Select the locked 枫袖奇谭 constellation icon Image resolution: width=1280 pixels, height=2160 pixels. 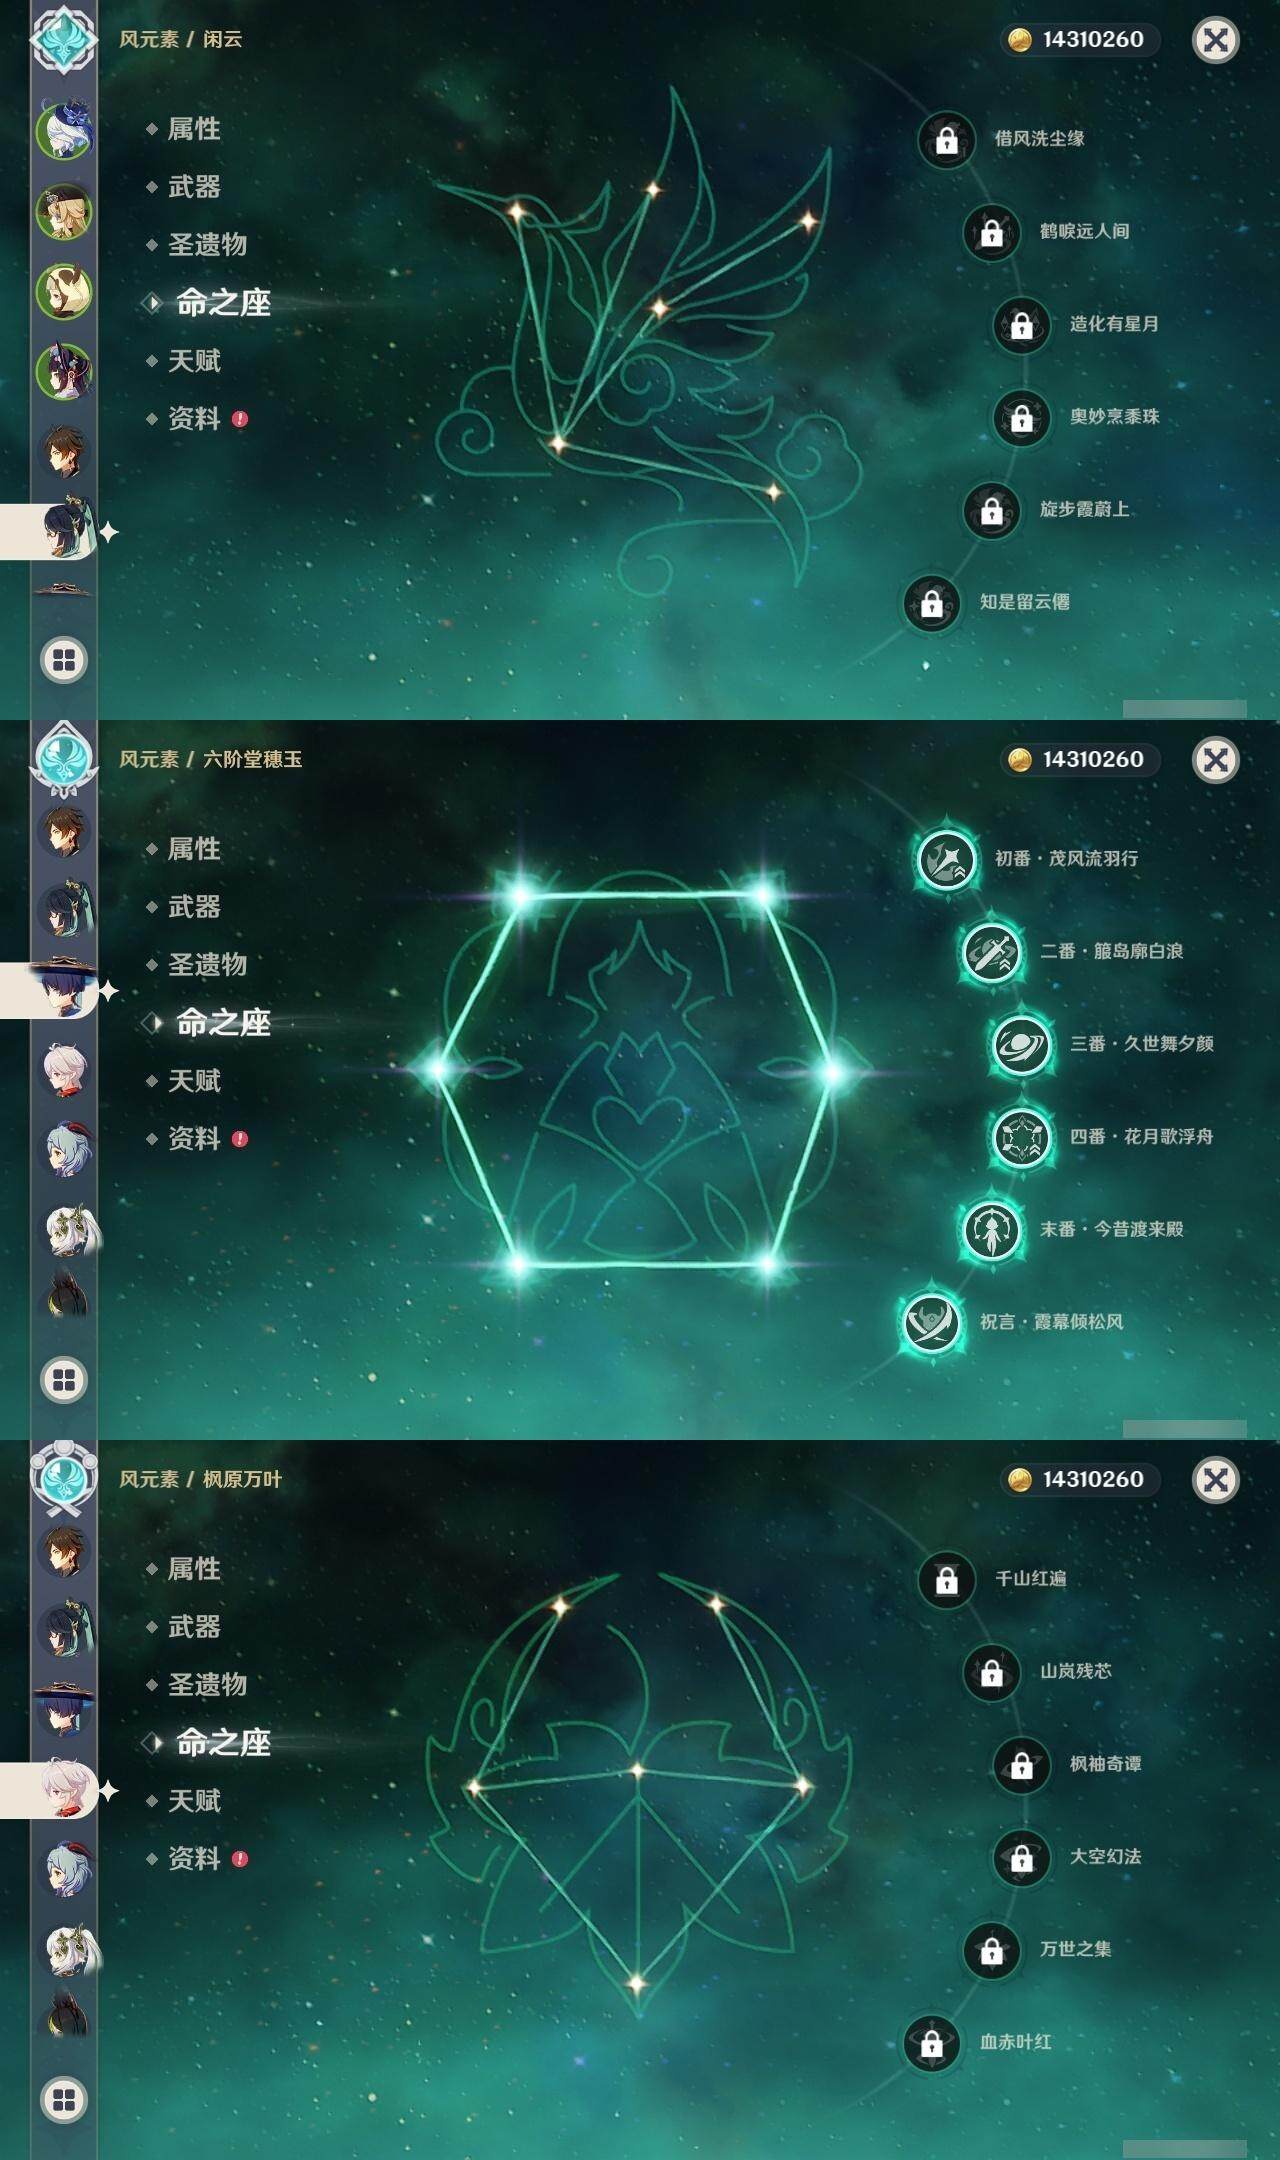coord(1021,1765)
